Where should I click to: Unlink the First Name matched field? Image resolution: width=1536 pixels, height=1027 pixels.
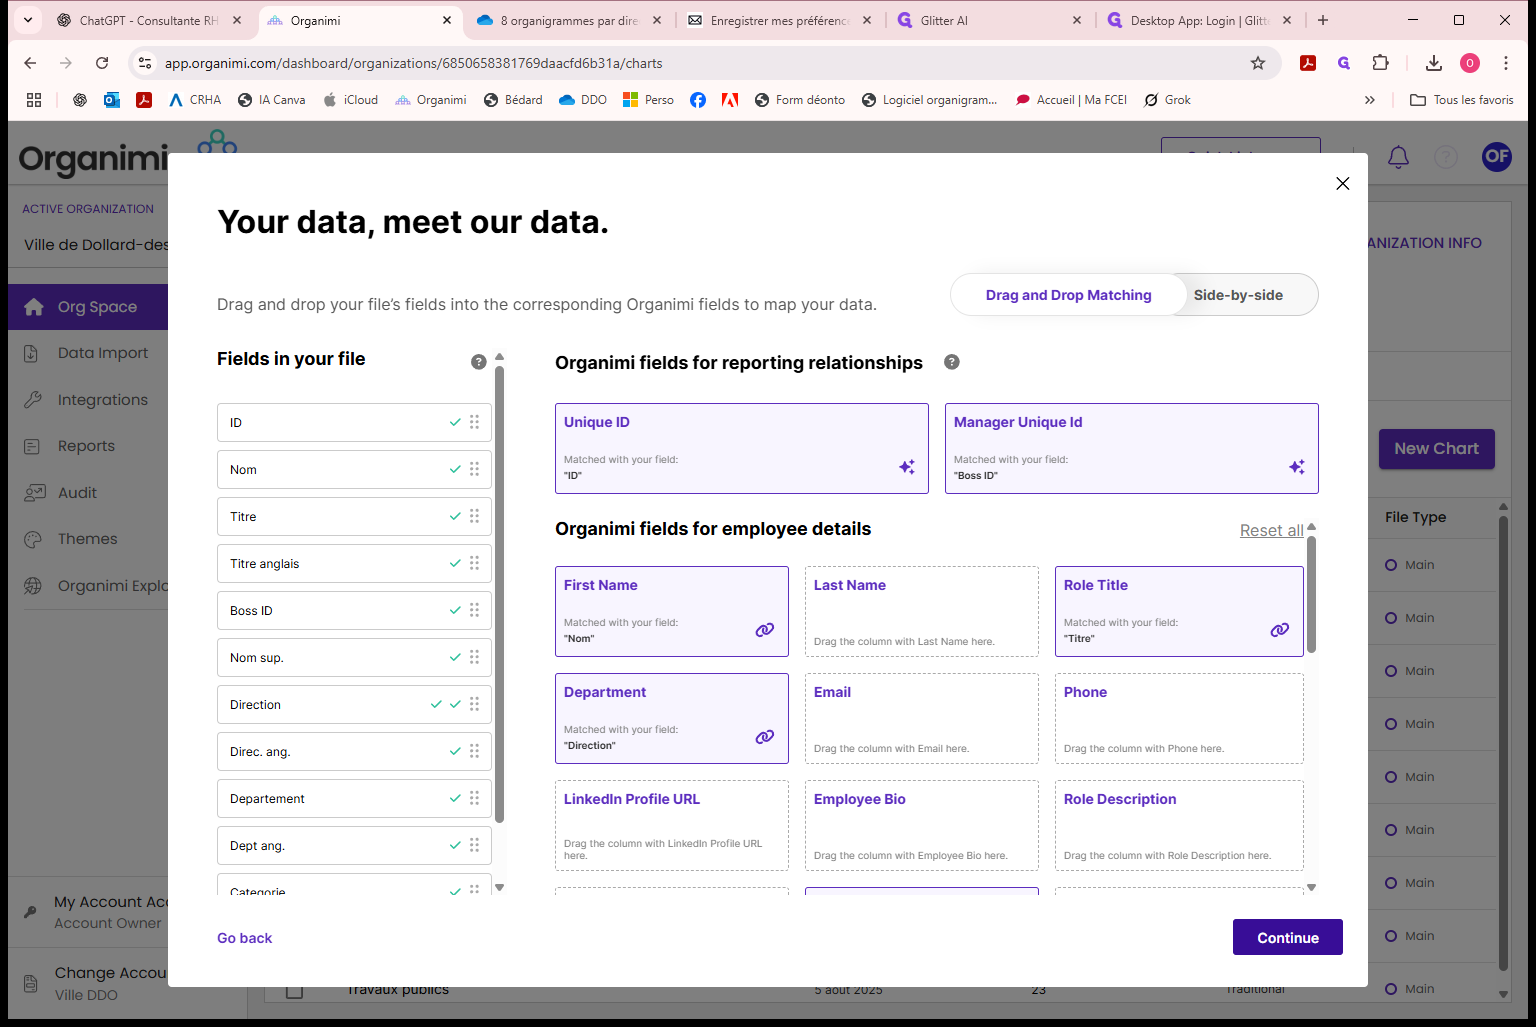765,630
